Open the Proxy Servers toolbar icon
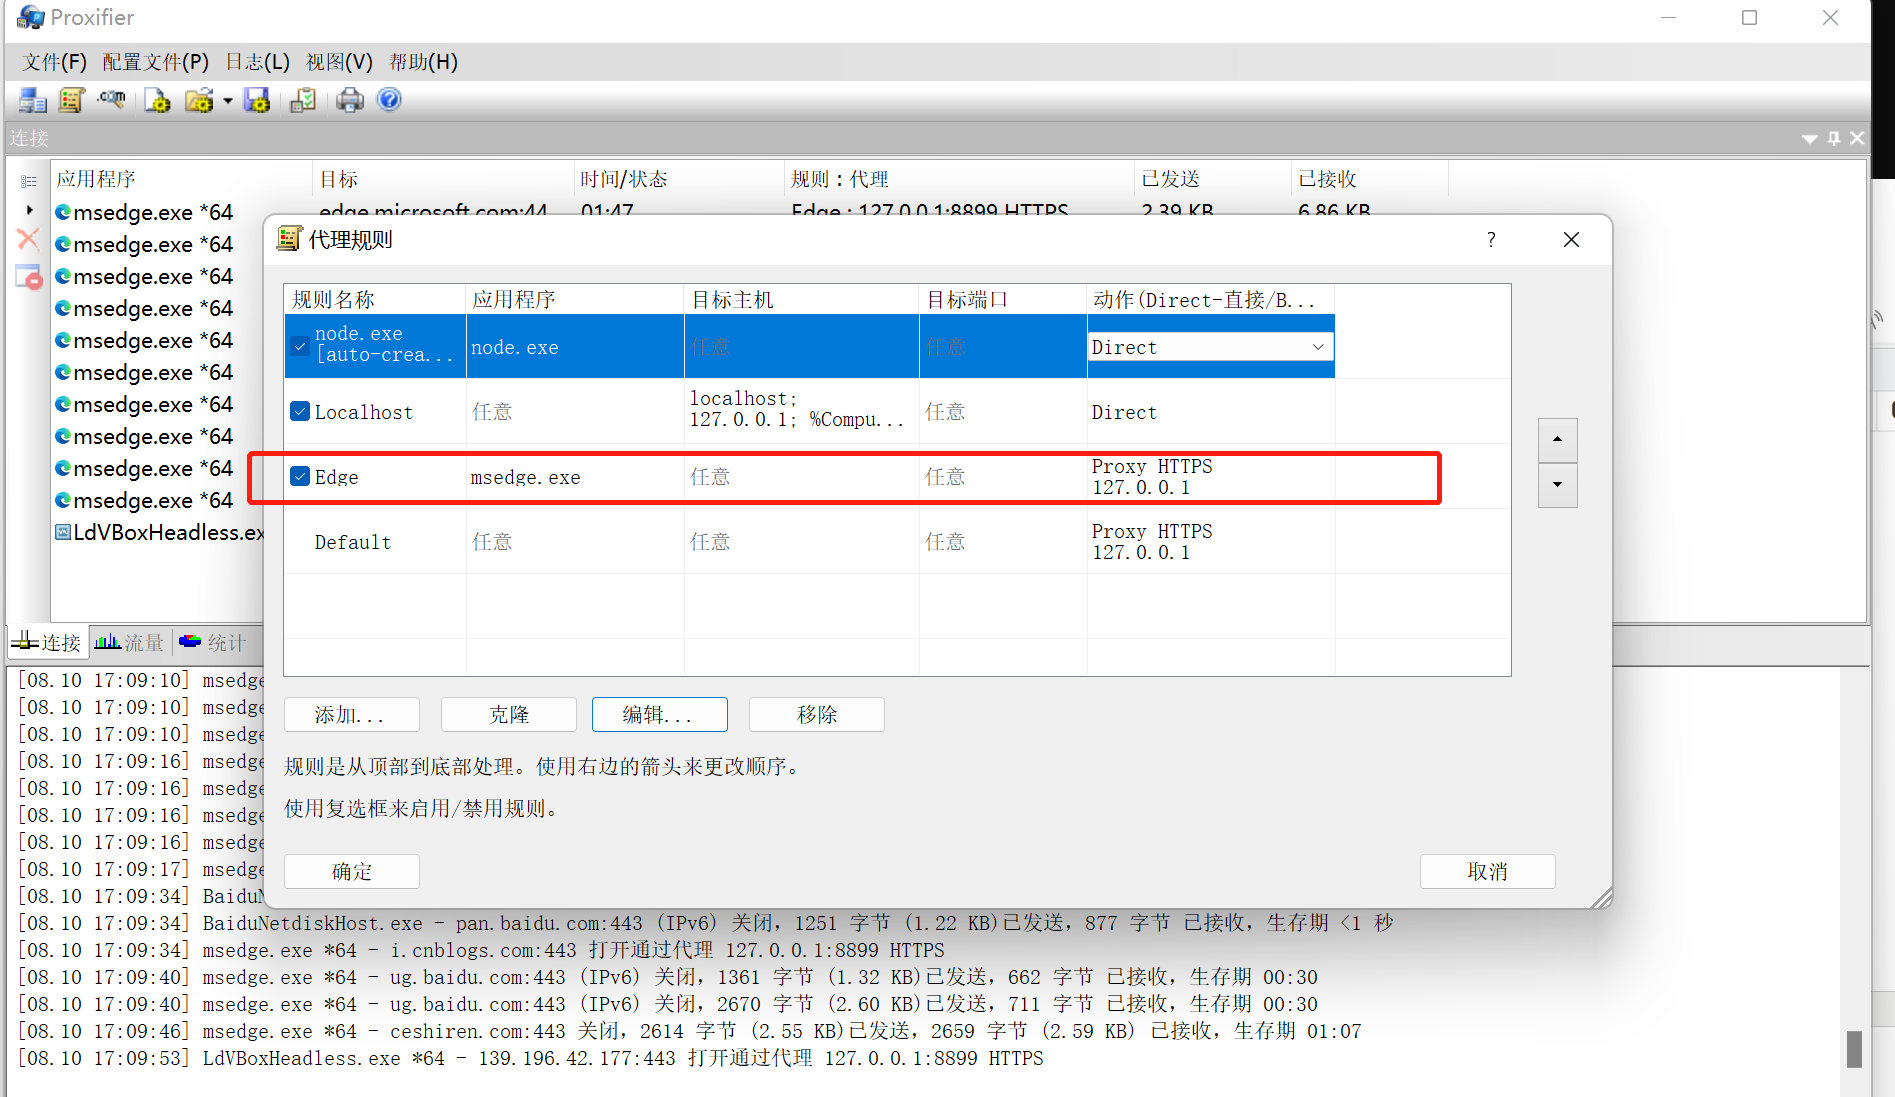Image resolution: width=1895 pixels, height=1097 pixels. 33,100
